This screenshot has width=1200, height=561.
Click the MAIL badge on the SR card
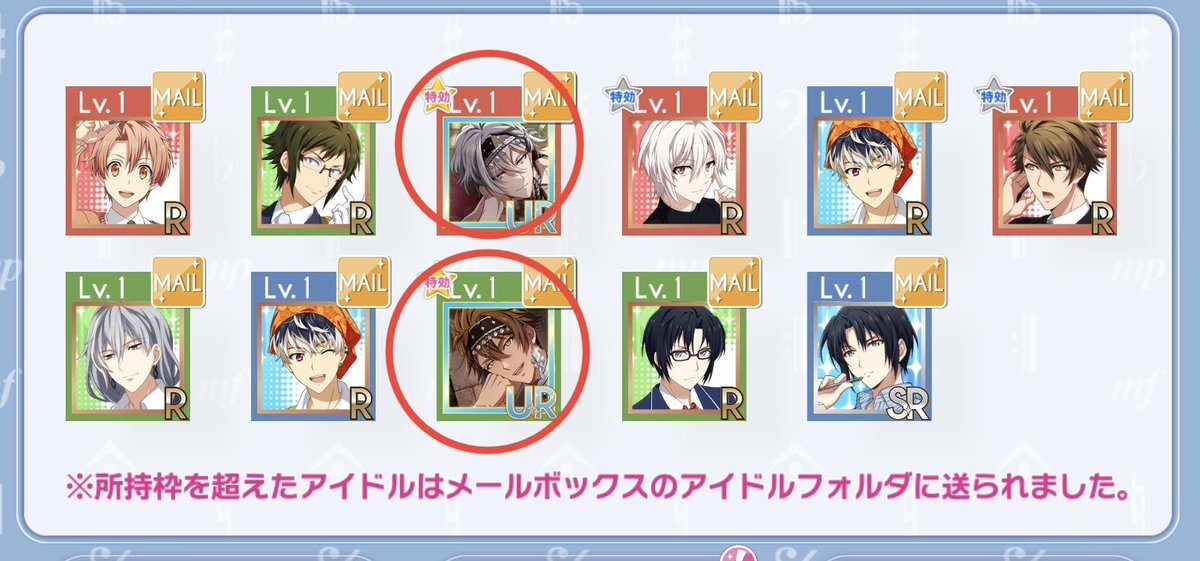918,280
